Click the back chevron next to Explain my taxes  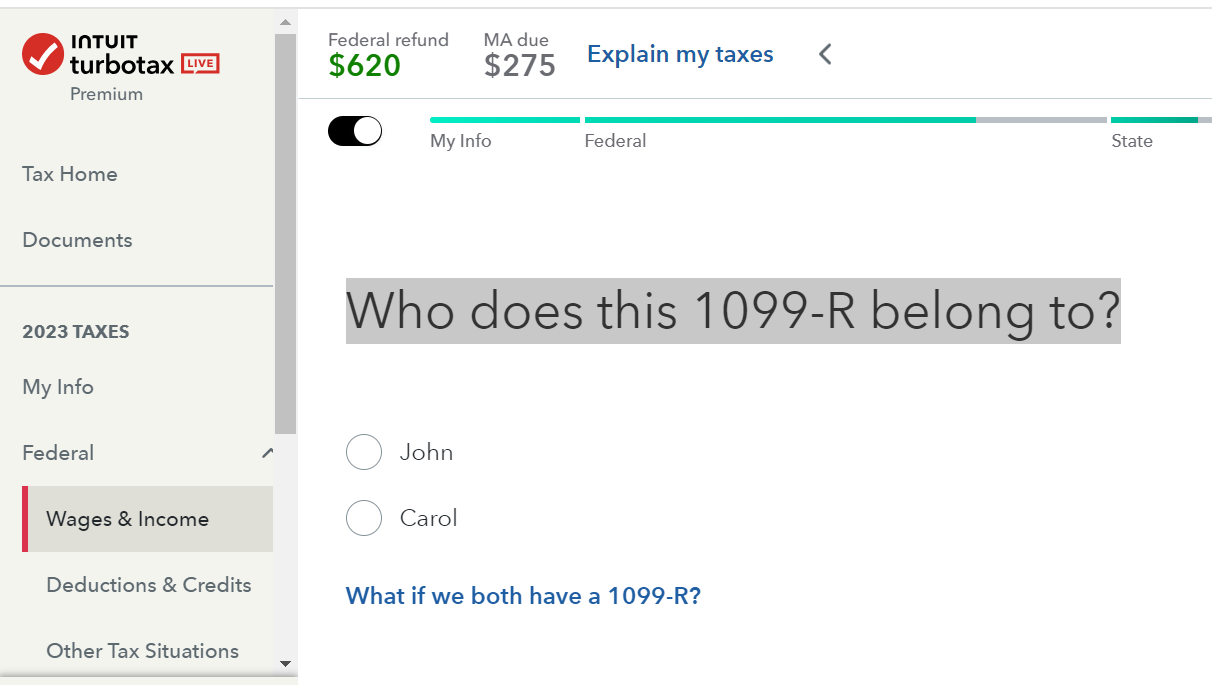click(x=825, y=54)
